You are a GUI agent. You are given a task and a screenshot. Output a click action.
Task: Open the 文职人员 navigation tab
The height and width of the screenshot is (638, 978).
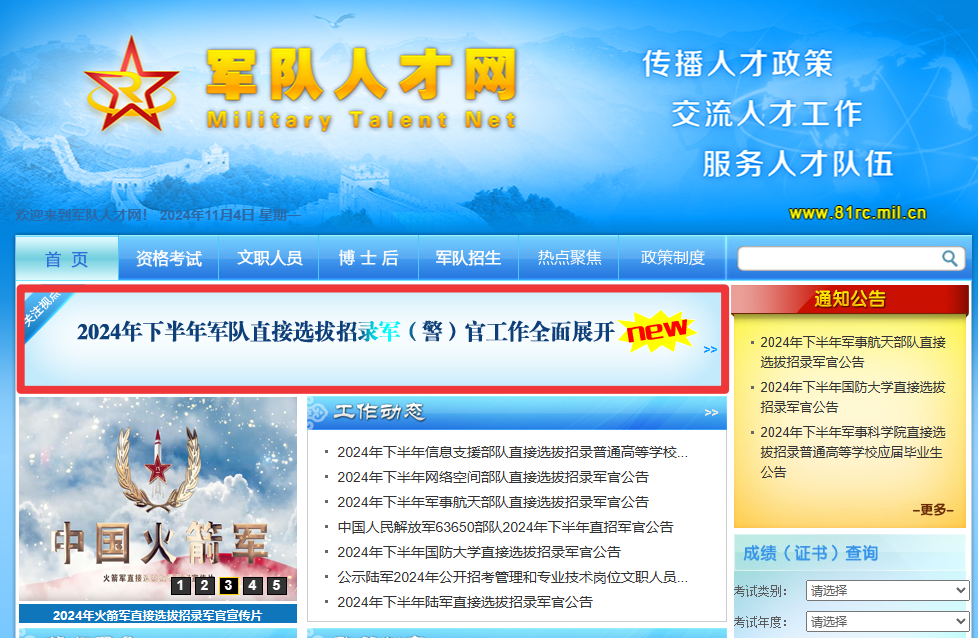tap(269, 258)
